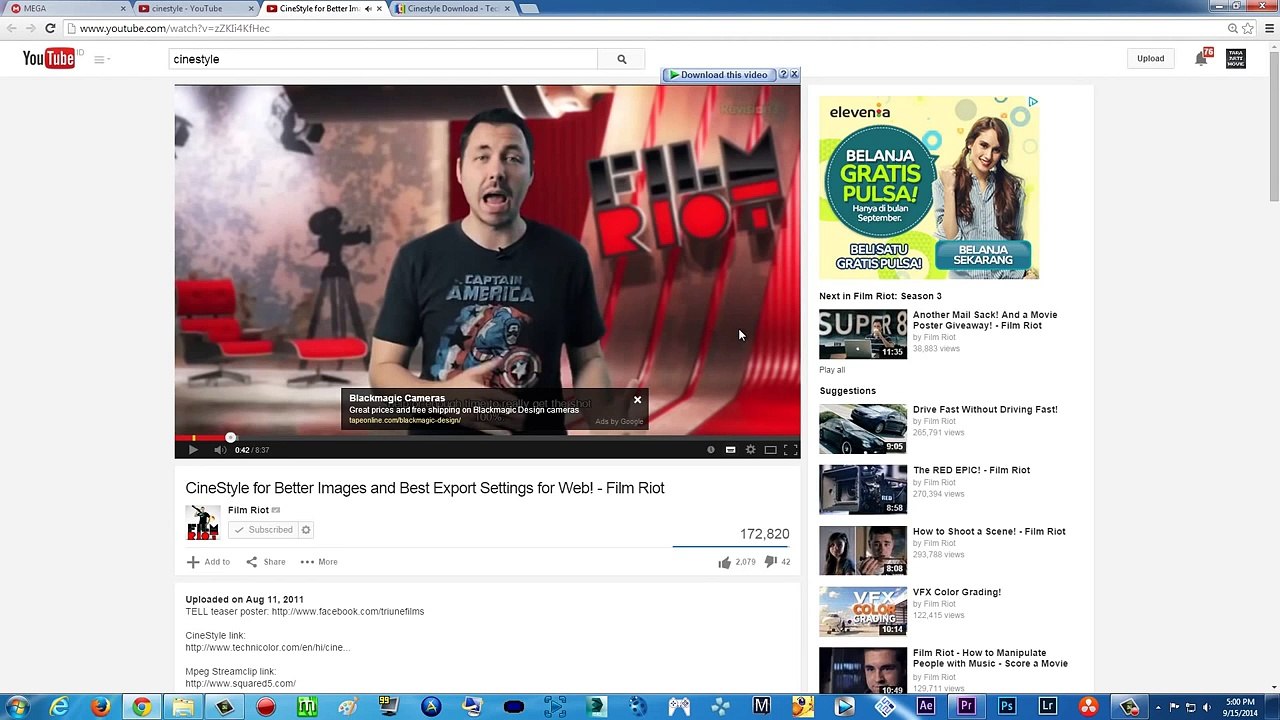Open the Watch Later clock icon in player

[711, 450]
